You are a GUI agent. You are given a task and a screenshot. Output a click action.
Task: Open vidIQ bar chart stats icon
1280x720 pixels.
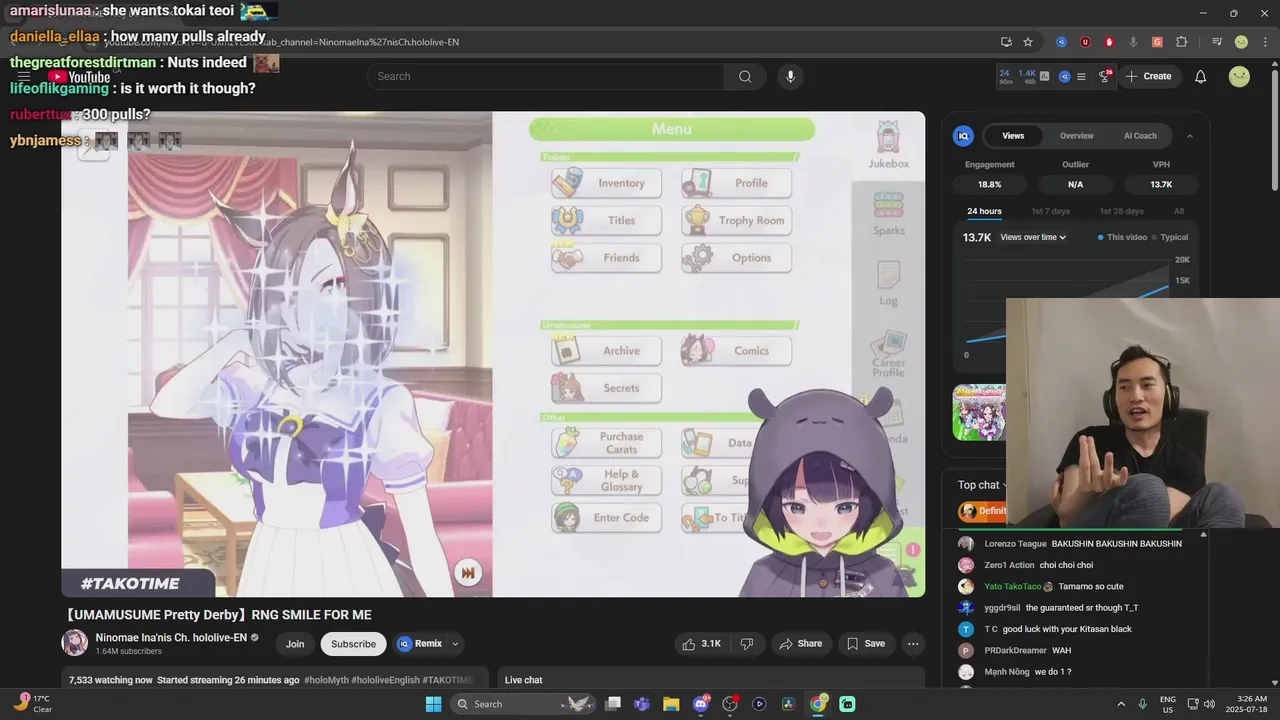coord(1045,76)
